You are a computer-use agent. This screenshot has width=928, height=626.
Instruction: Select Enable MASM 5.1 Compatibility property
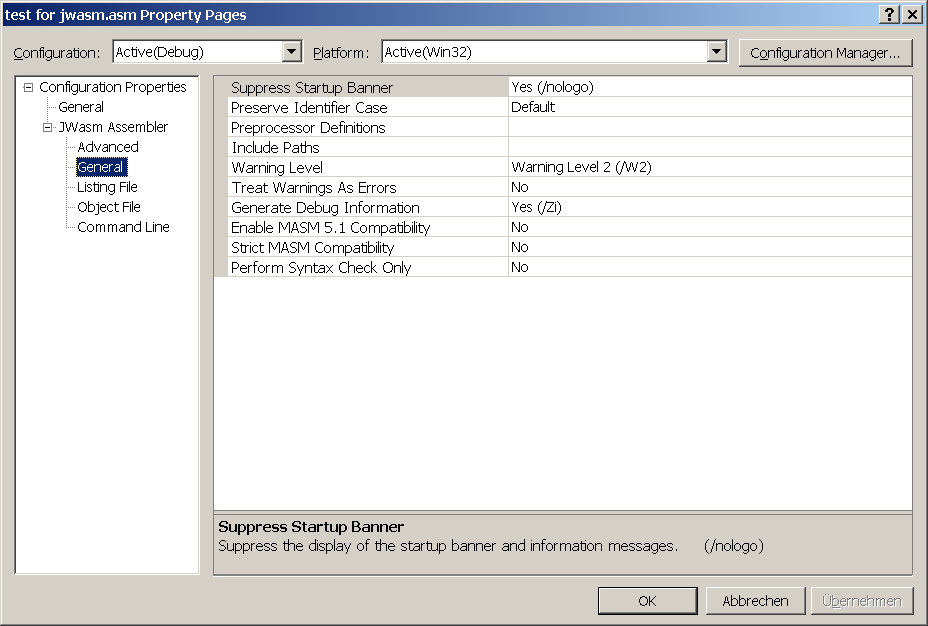tap(369, 228)
